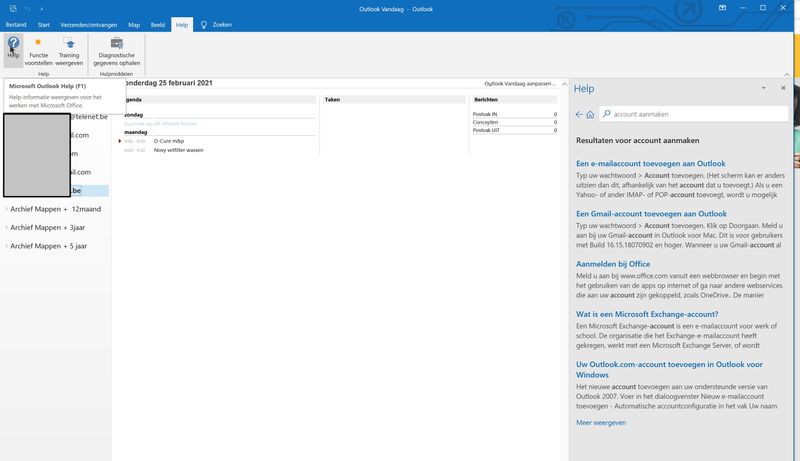Image resolution: width=800 pixels, height=461 pixels.
Task: Close the Help task pane
Action: click(x=783, y=88)
